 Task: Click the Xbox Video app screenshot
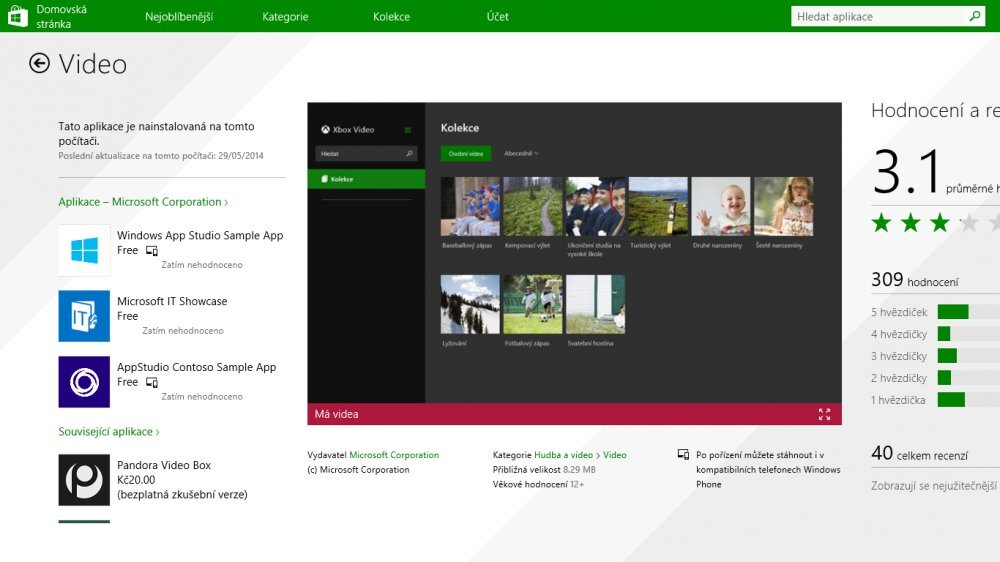(574, 253)
